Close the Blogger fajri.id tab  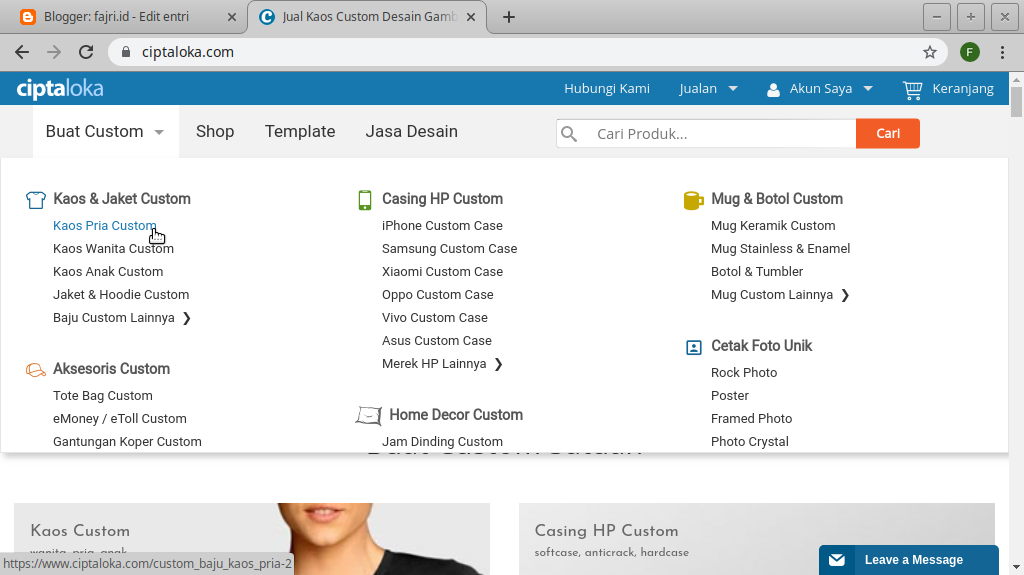[232, 17]
